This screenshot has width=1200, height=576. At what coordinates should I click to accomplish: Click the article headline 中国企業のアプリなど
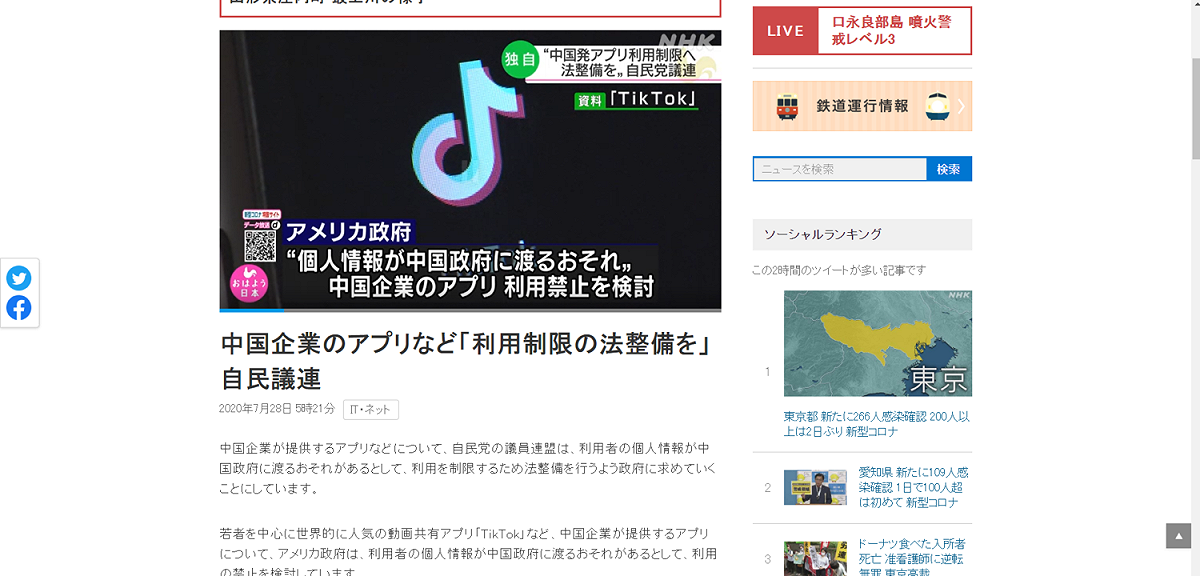(x=465, y=361)
